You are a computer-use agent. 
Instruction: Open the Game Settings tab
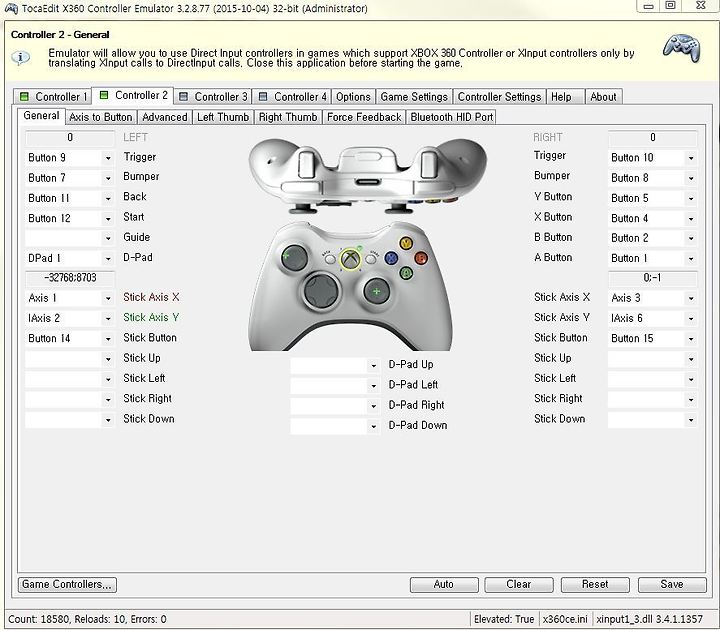[x=414, y=96]
